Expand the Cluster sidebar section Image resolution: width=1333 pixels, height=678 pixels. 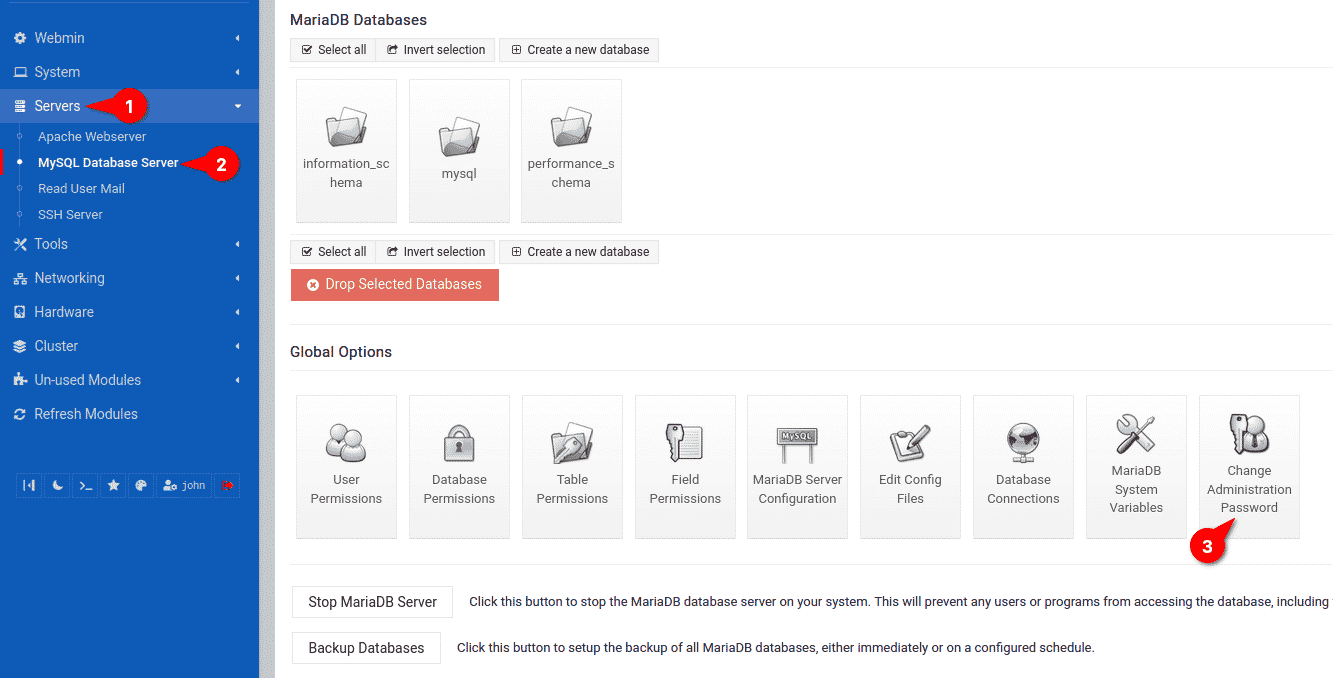(129, 346)
